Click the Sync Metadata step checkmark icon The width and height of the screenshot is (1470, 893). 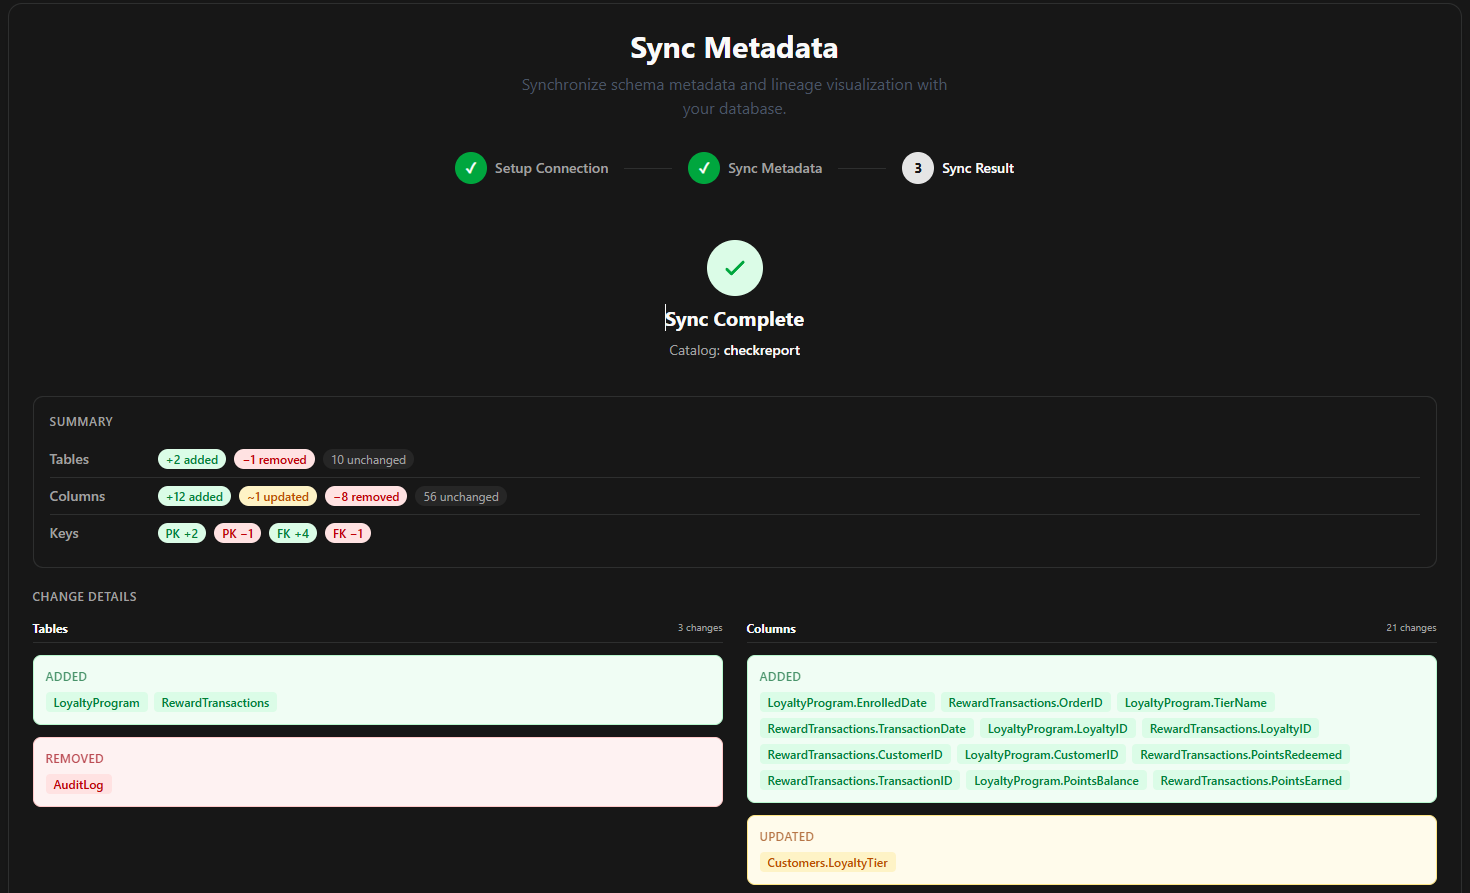[x=704, y=168]
